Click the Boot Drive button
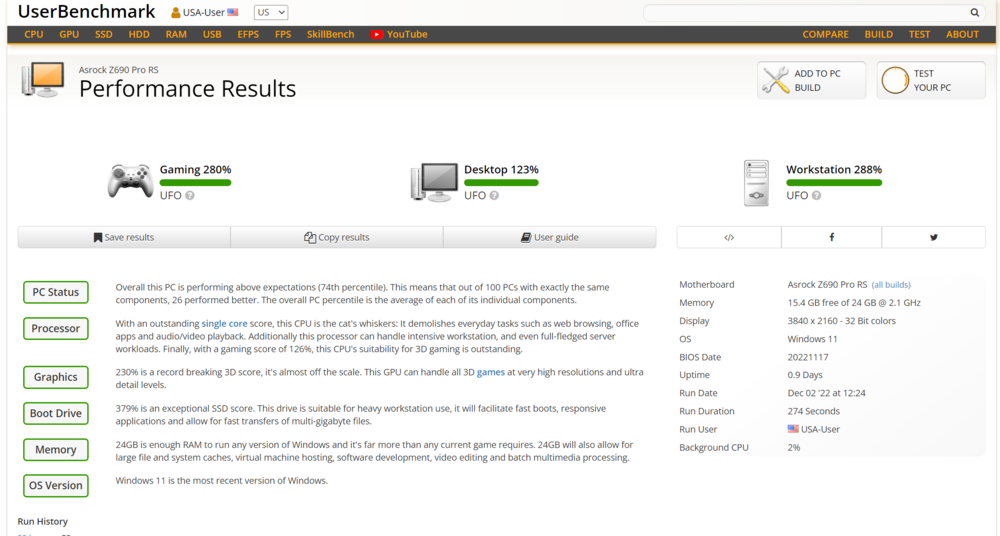This screenshot has height=536, width=1000. 55,413
